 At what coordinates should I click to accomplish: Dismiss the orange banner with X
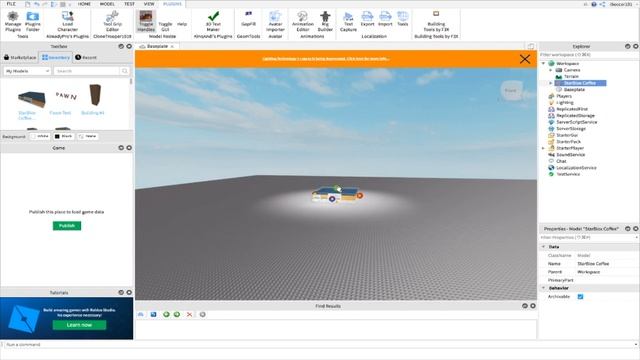click(x=525, y=59)
